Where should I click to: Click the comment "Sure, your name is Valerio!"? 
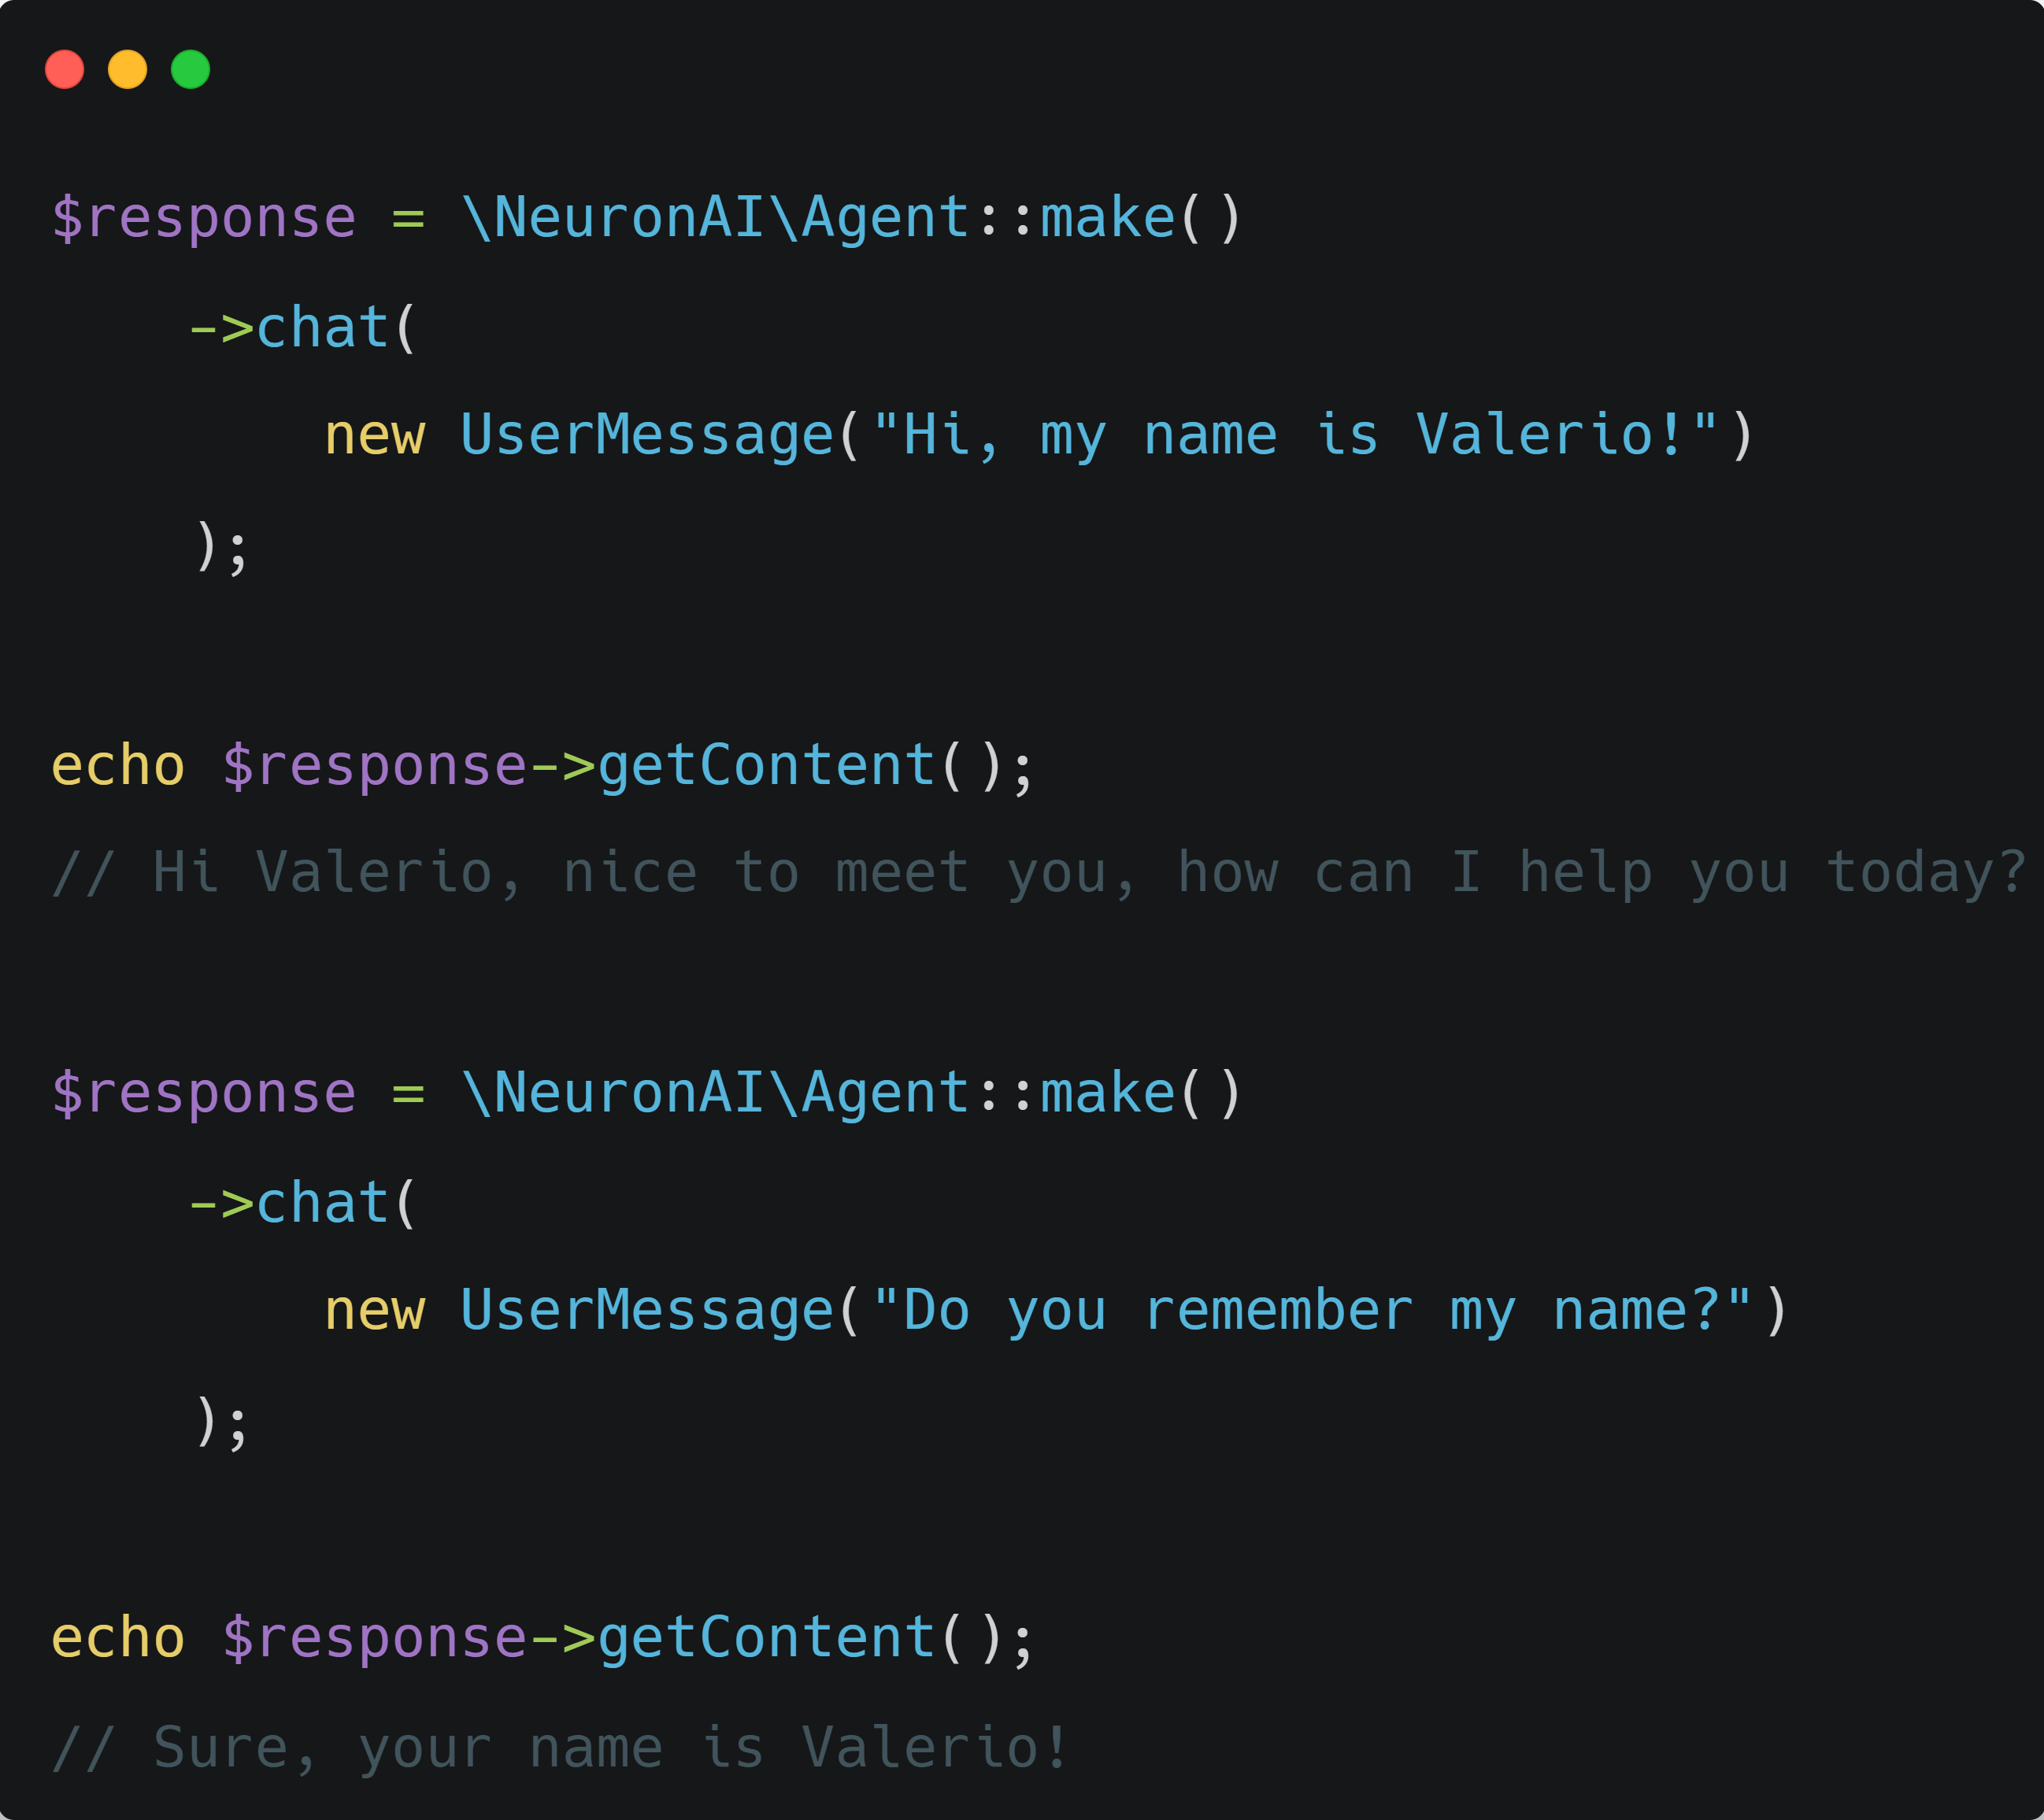[560, 1748]
